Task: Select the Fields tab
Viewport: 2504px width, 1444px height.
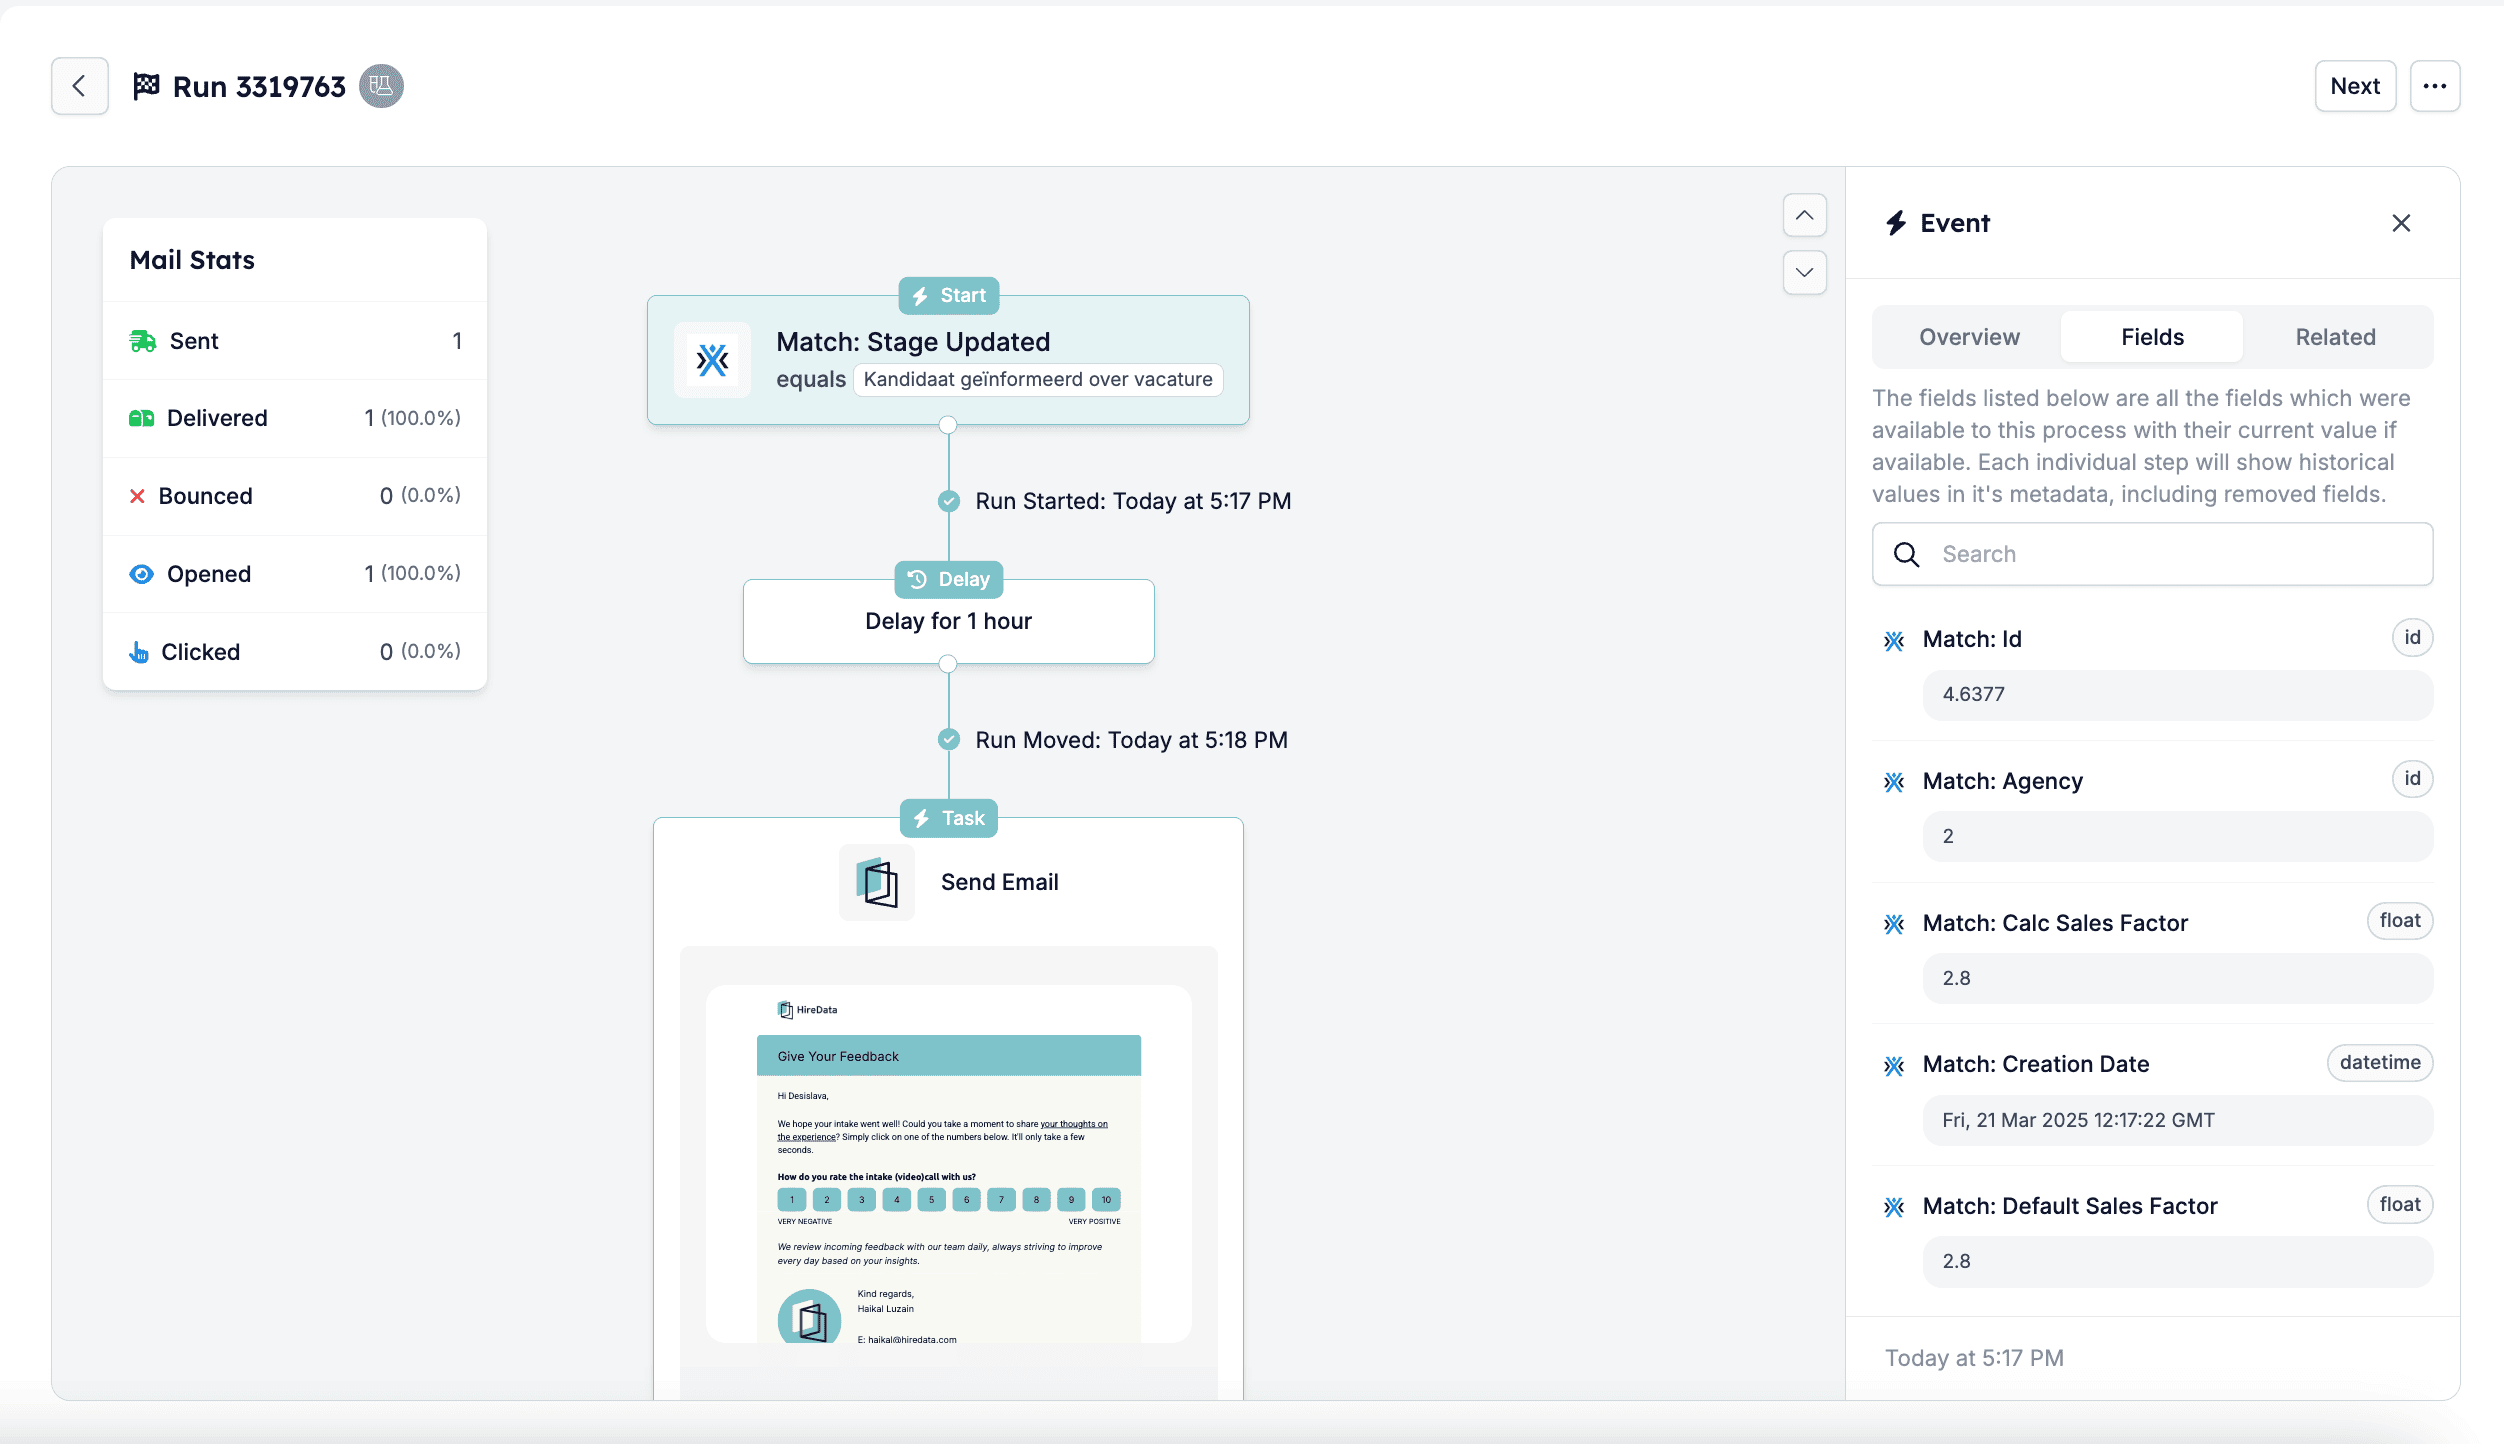Action: 2152,337
